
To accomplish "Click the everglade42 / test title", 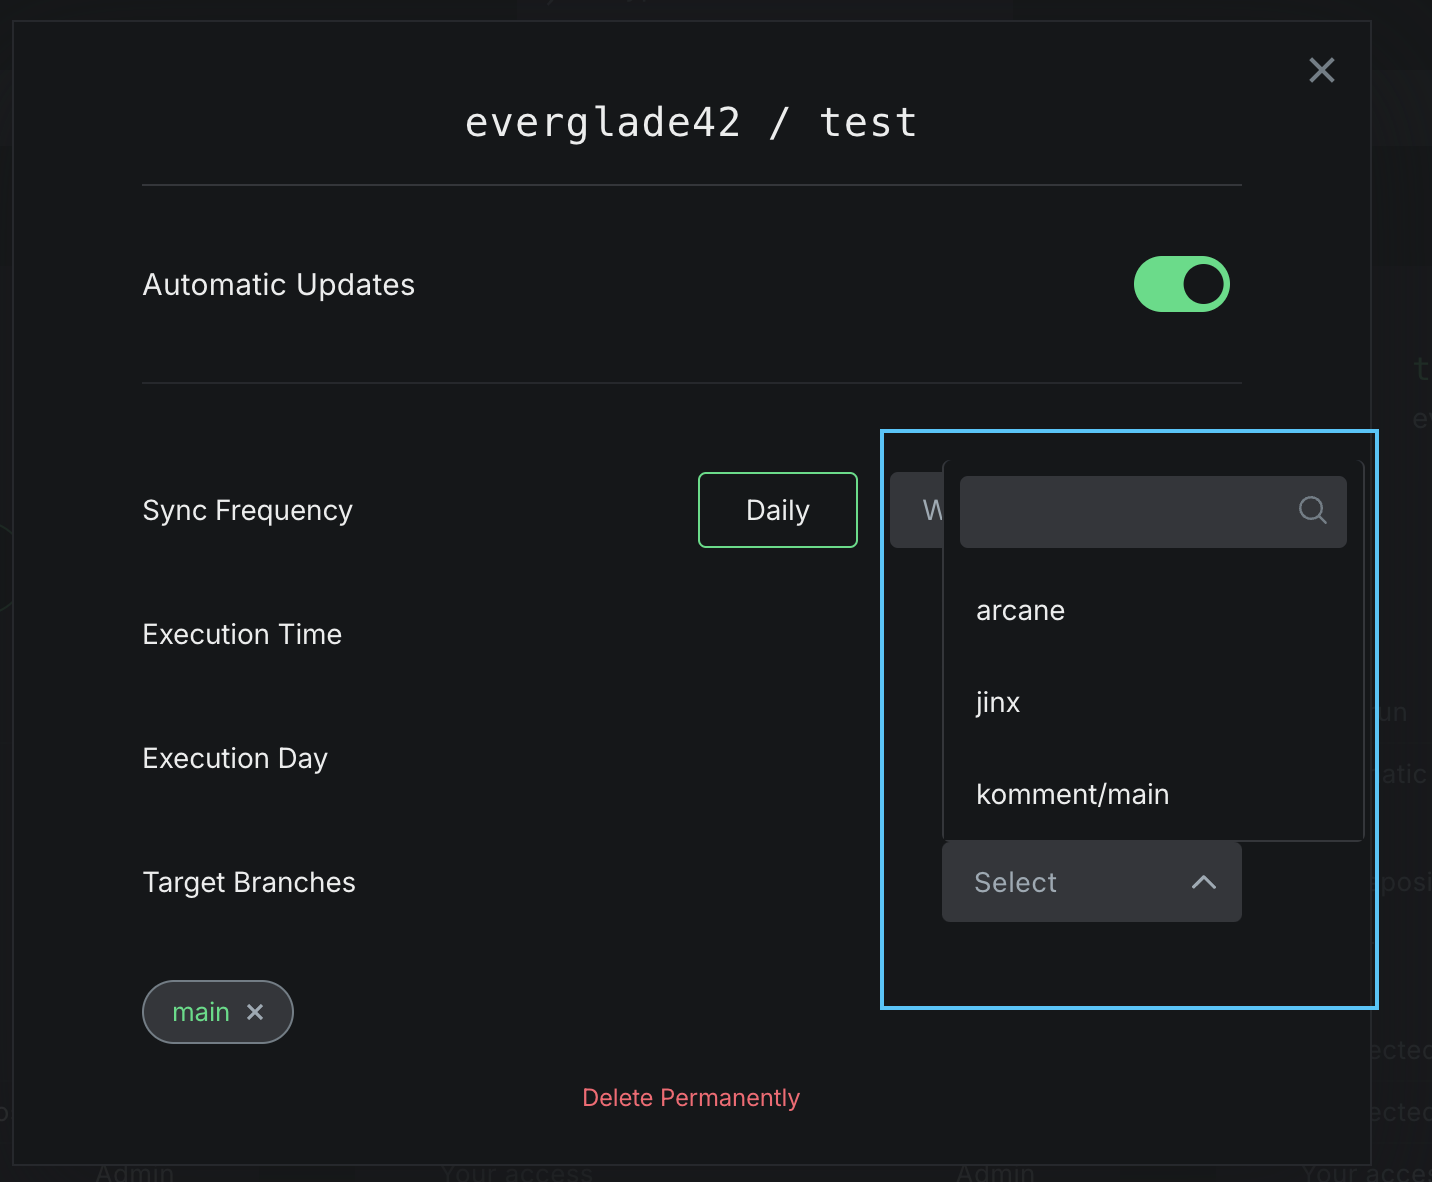I will [691, 123].
